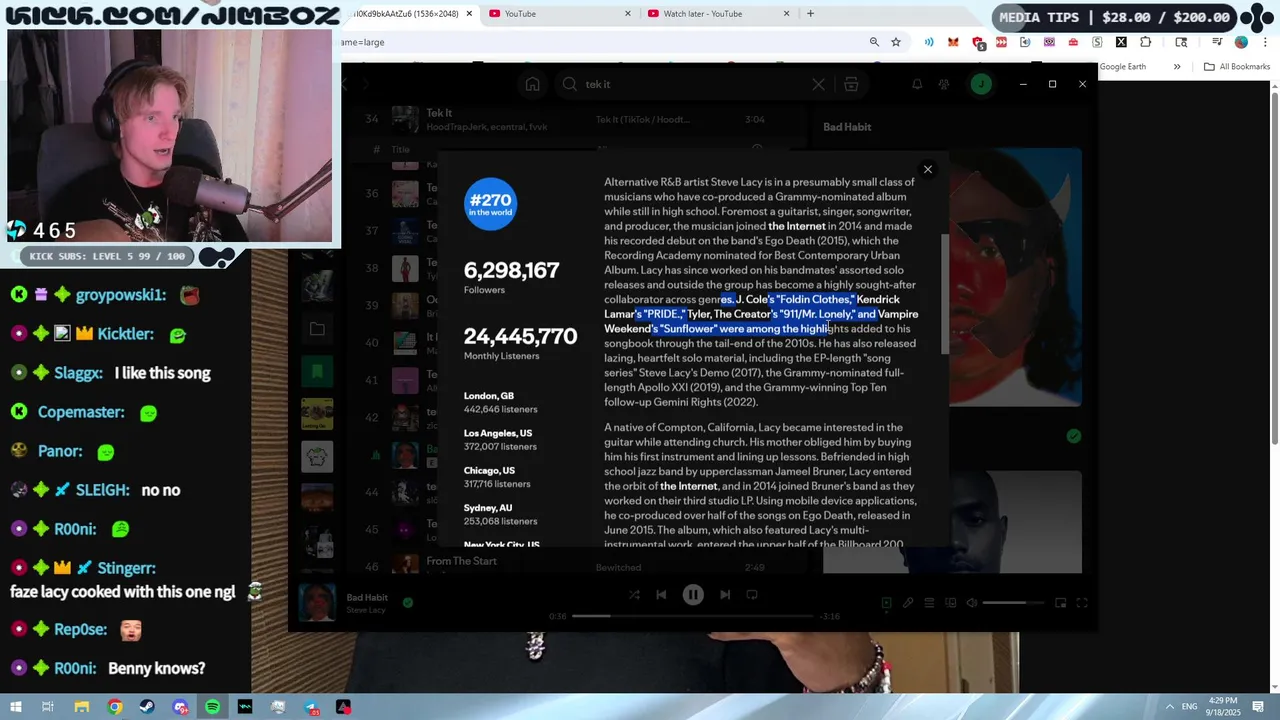Viewport: 1280px width, 720px height.
Task: Close the 'YouTube' browser tab
Action: click(x=628, y=14)
